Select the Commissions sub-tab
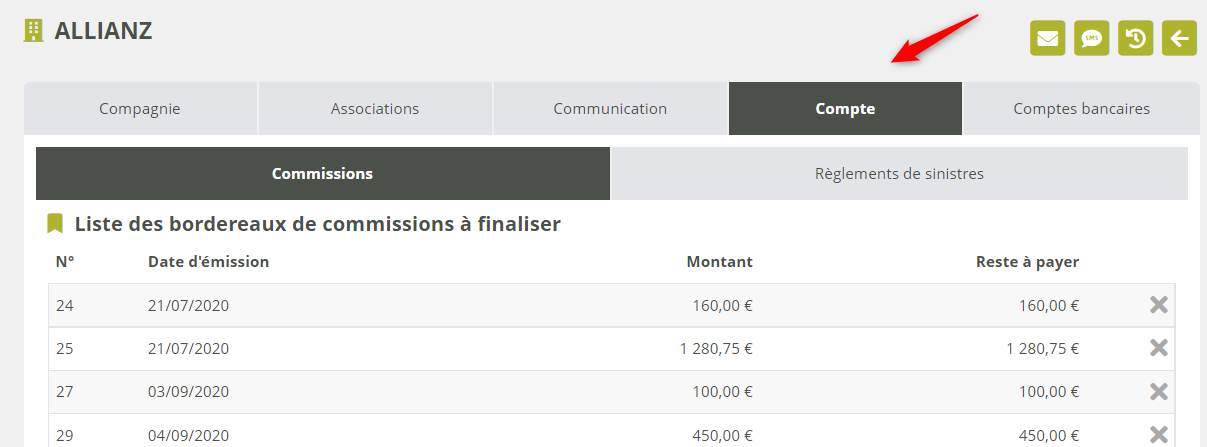This screenshot has width=1207, height=447. coord(322,174)
